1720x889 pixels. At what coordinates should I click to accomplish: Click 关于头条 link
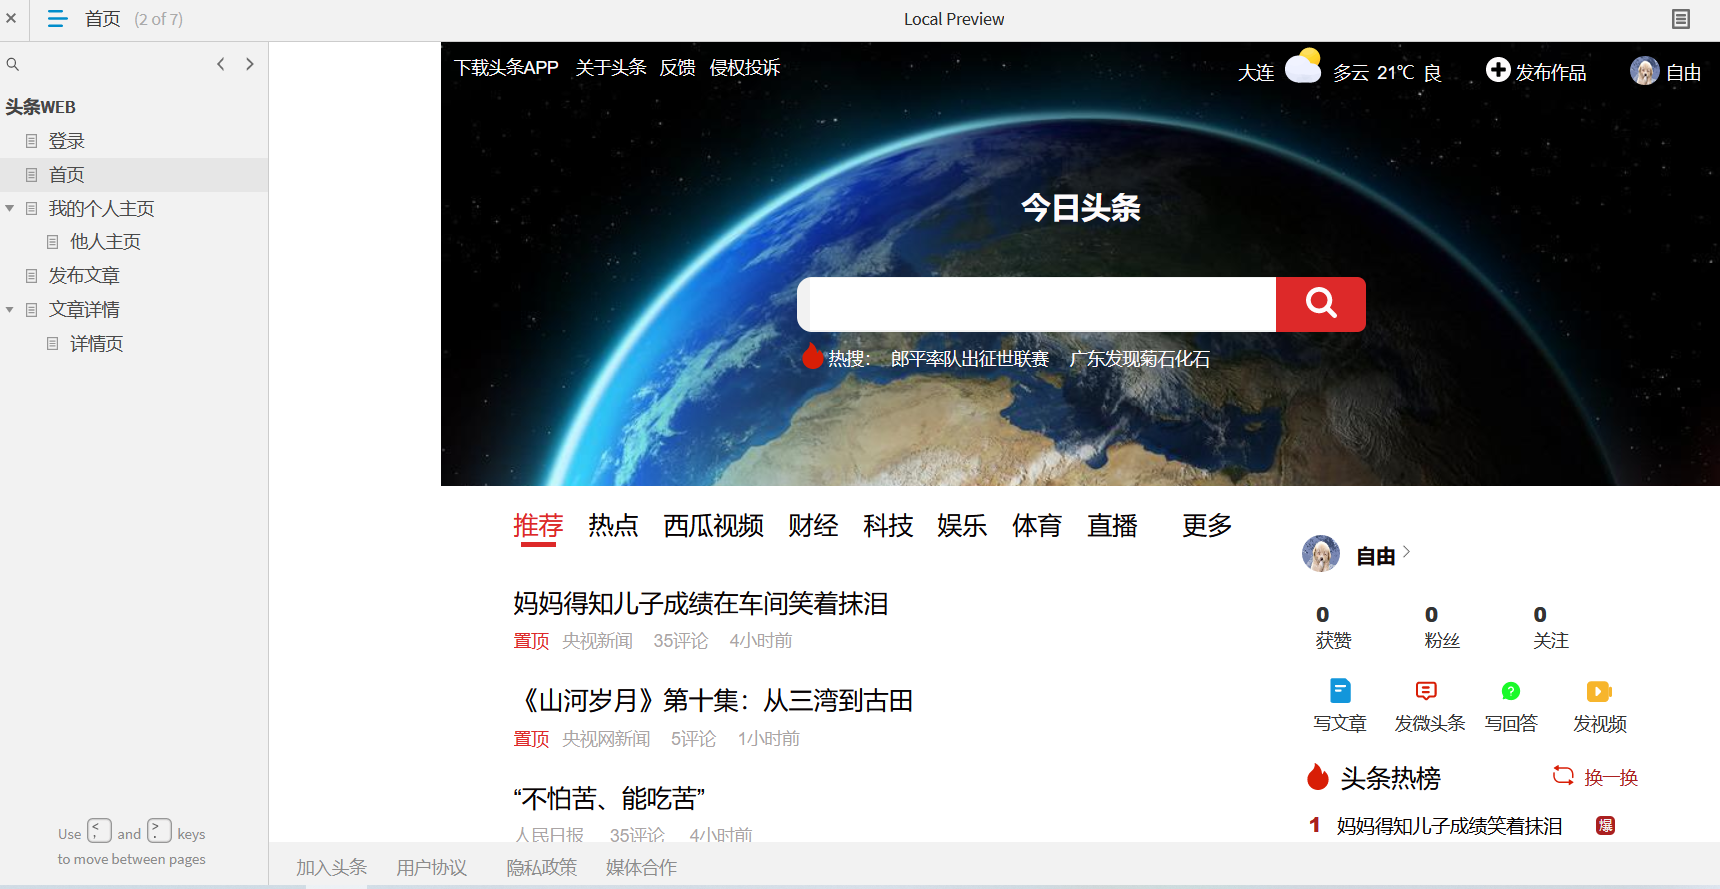pyautogui.click(x=611, y=67)
